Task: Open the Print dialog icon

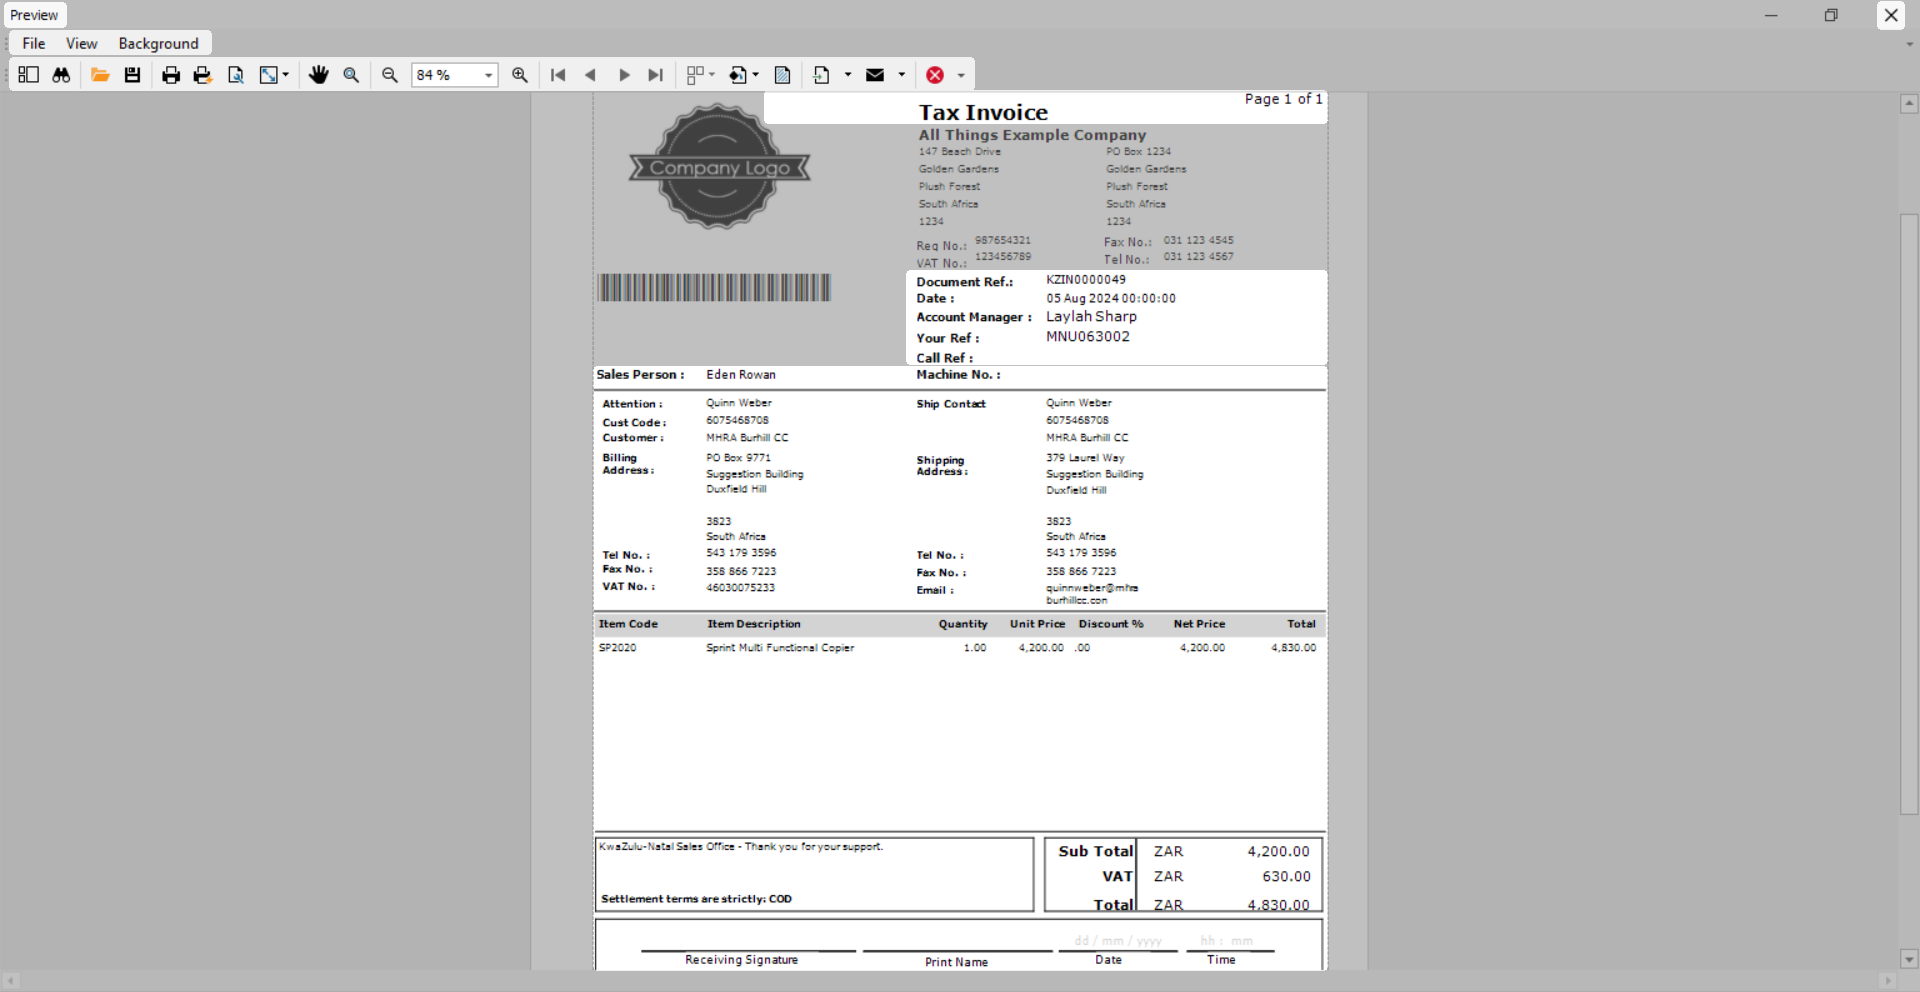Action: point(171,75)
